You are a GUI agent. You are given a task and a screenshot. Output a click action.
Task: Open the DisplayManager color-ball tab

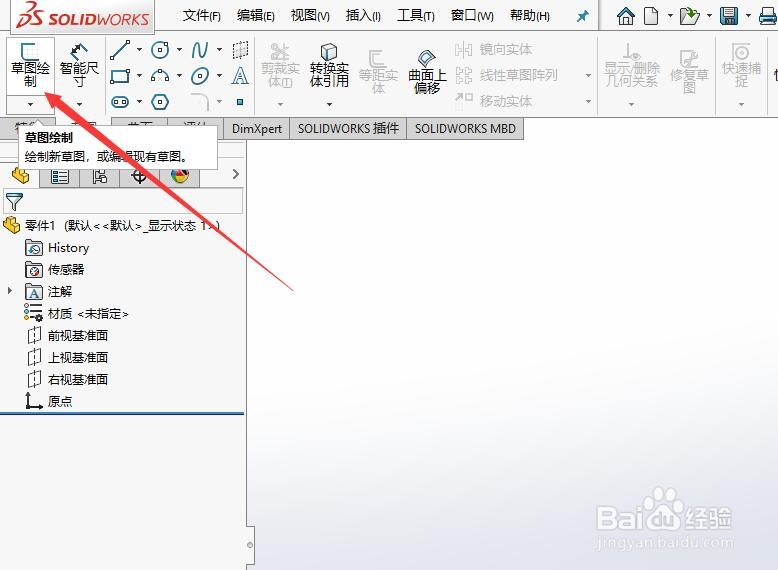coord(180,177)
